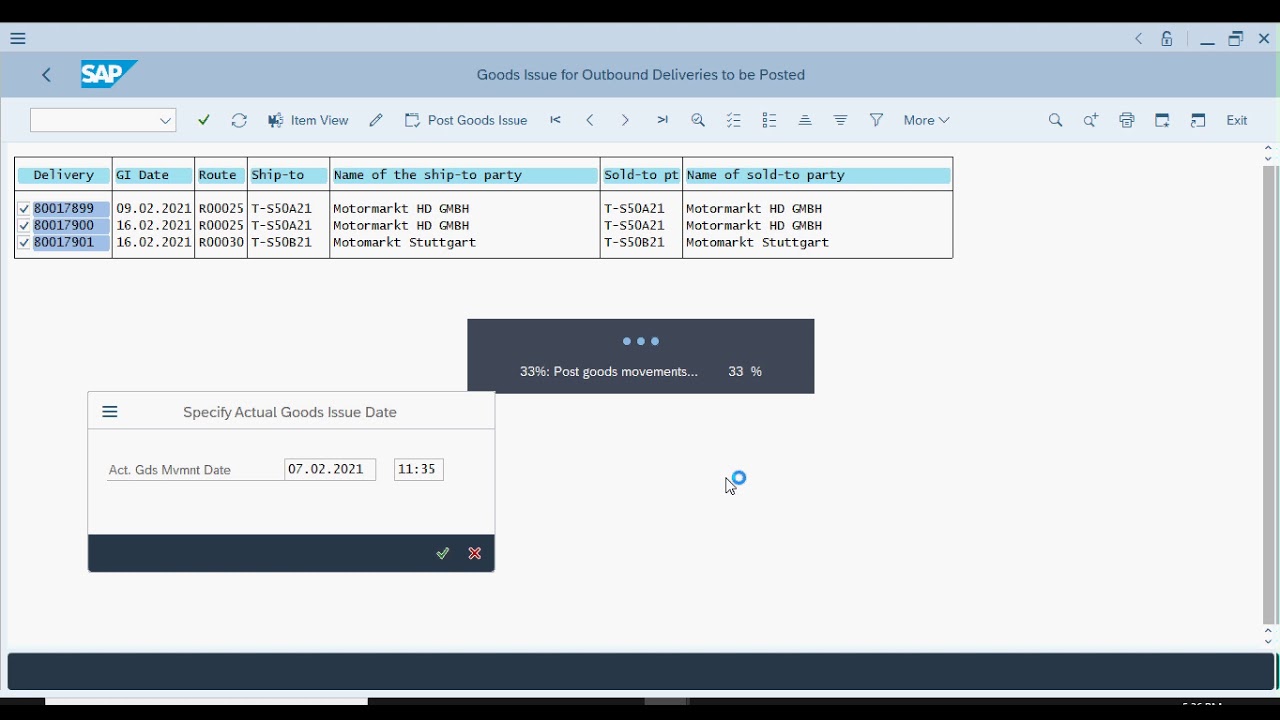
Task: Open the dialog's hamburger menu
Action: (110, 412)
